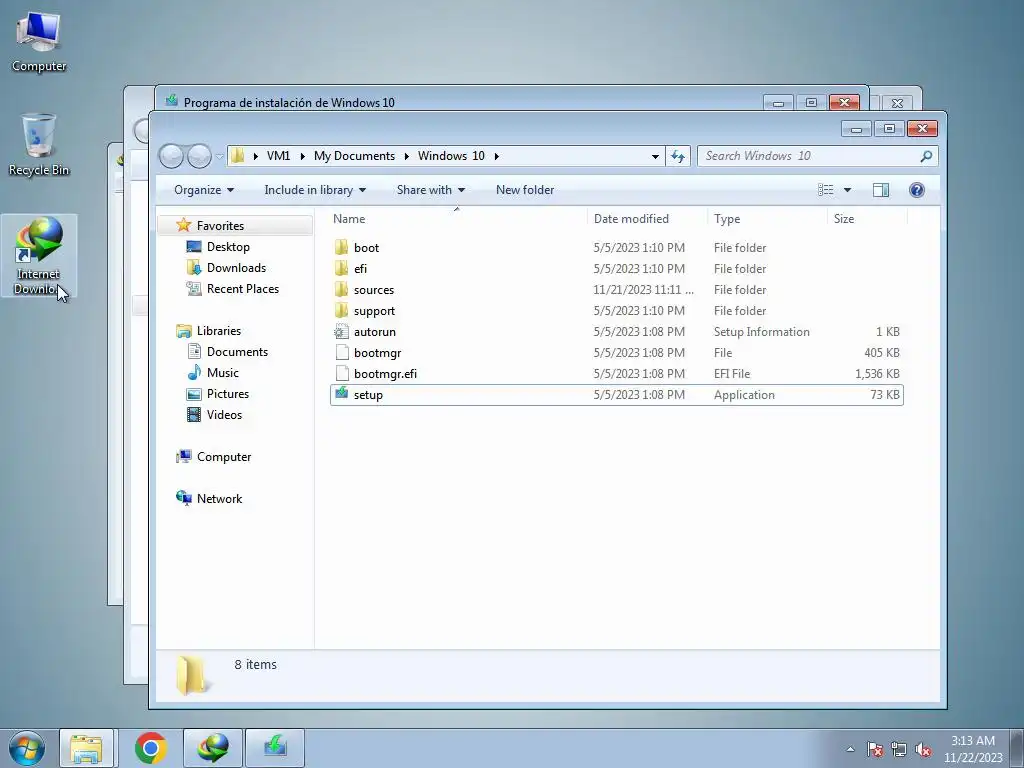Select Computer in the navigation pane

(x=223, y=457)
